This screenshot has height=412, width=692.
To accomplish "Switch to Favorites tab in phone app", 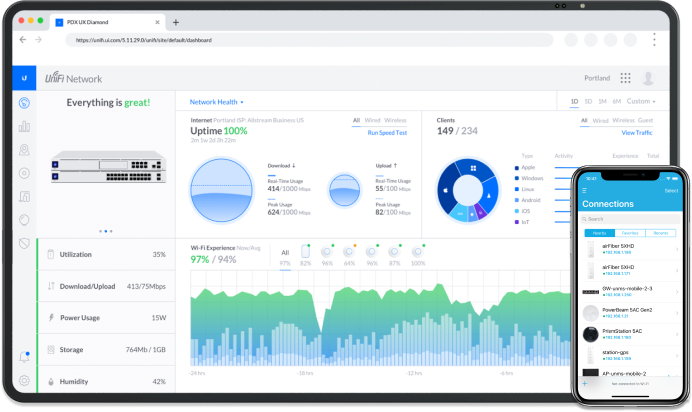I will [x=631, y=232].
